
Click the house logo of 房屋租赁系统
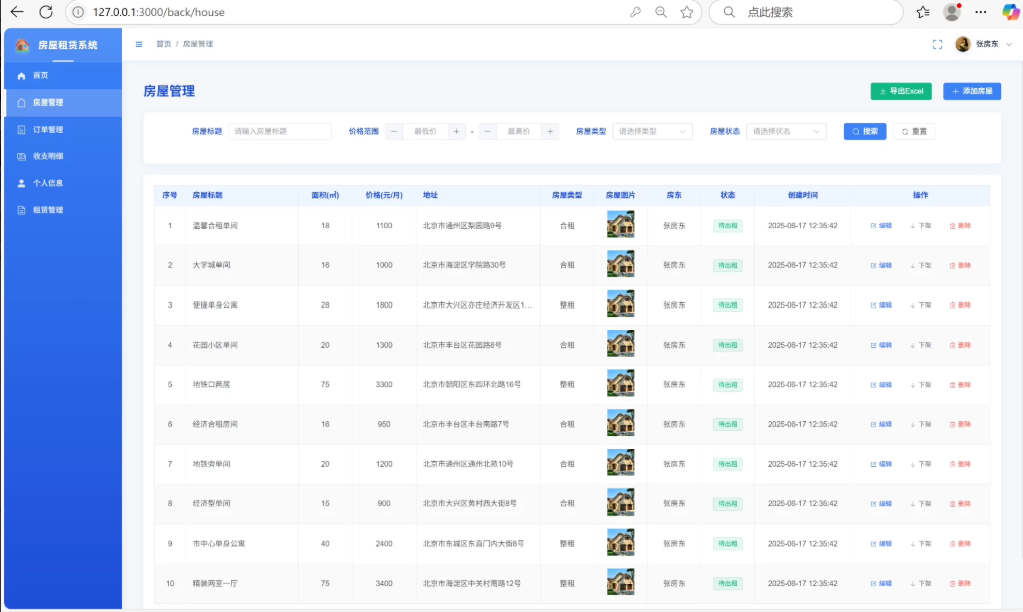[22, 44]
